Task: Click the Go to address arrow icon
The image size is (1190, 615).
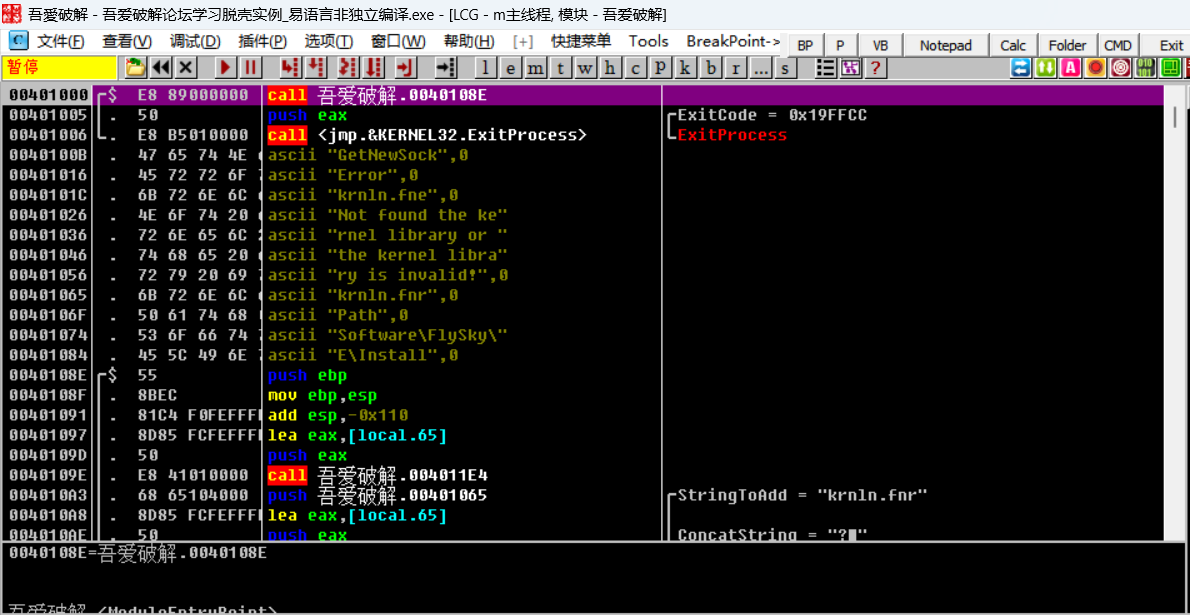Action: pos(446,68)
